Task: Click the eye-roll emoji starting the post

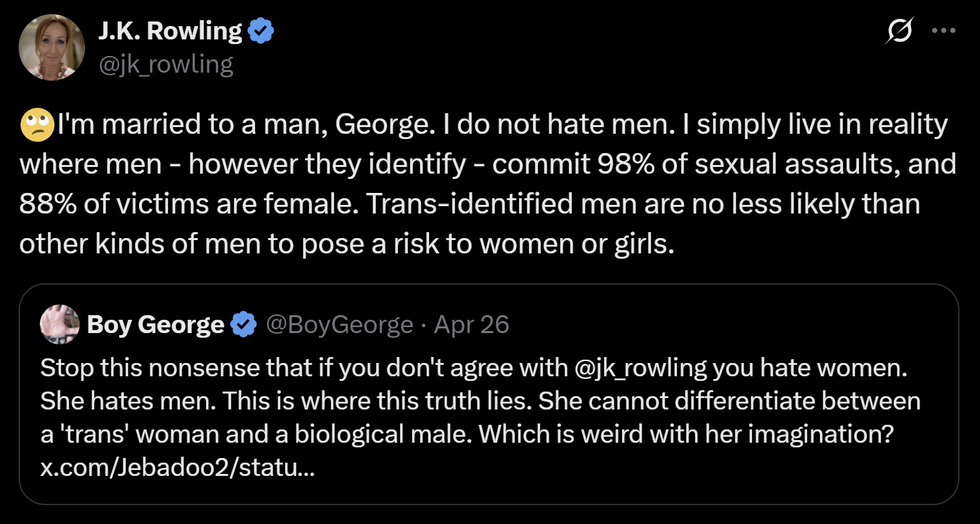Action: [37, 127]
